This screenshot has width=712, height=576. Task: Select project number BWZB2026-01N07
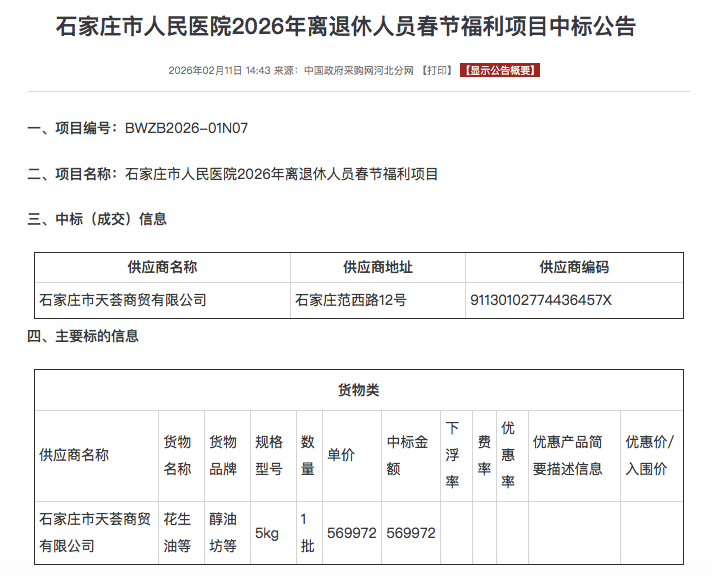[186, 128]
